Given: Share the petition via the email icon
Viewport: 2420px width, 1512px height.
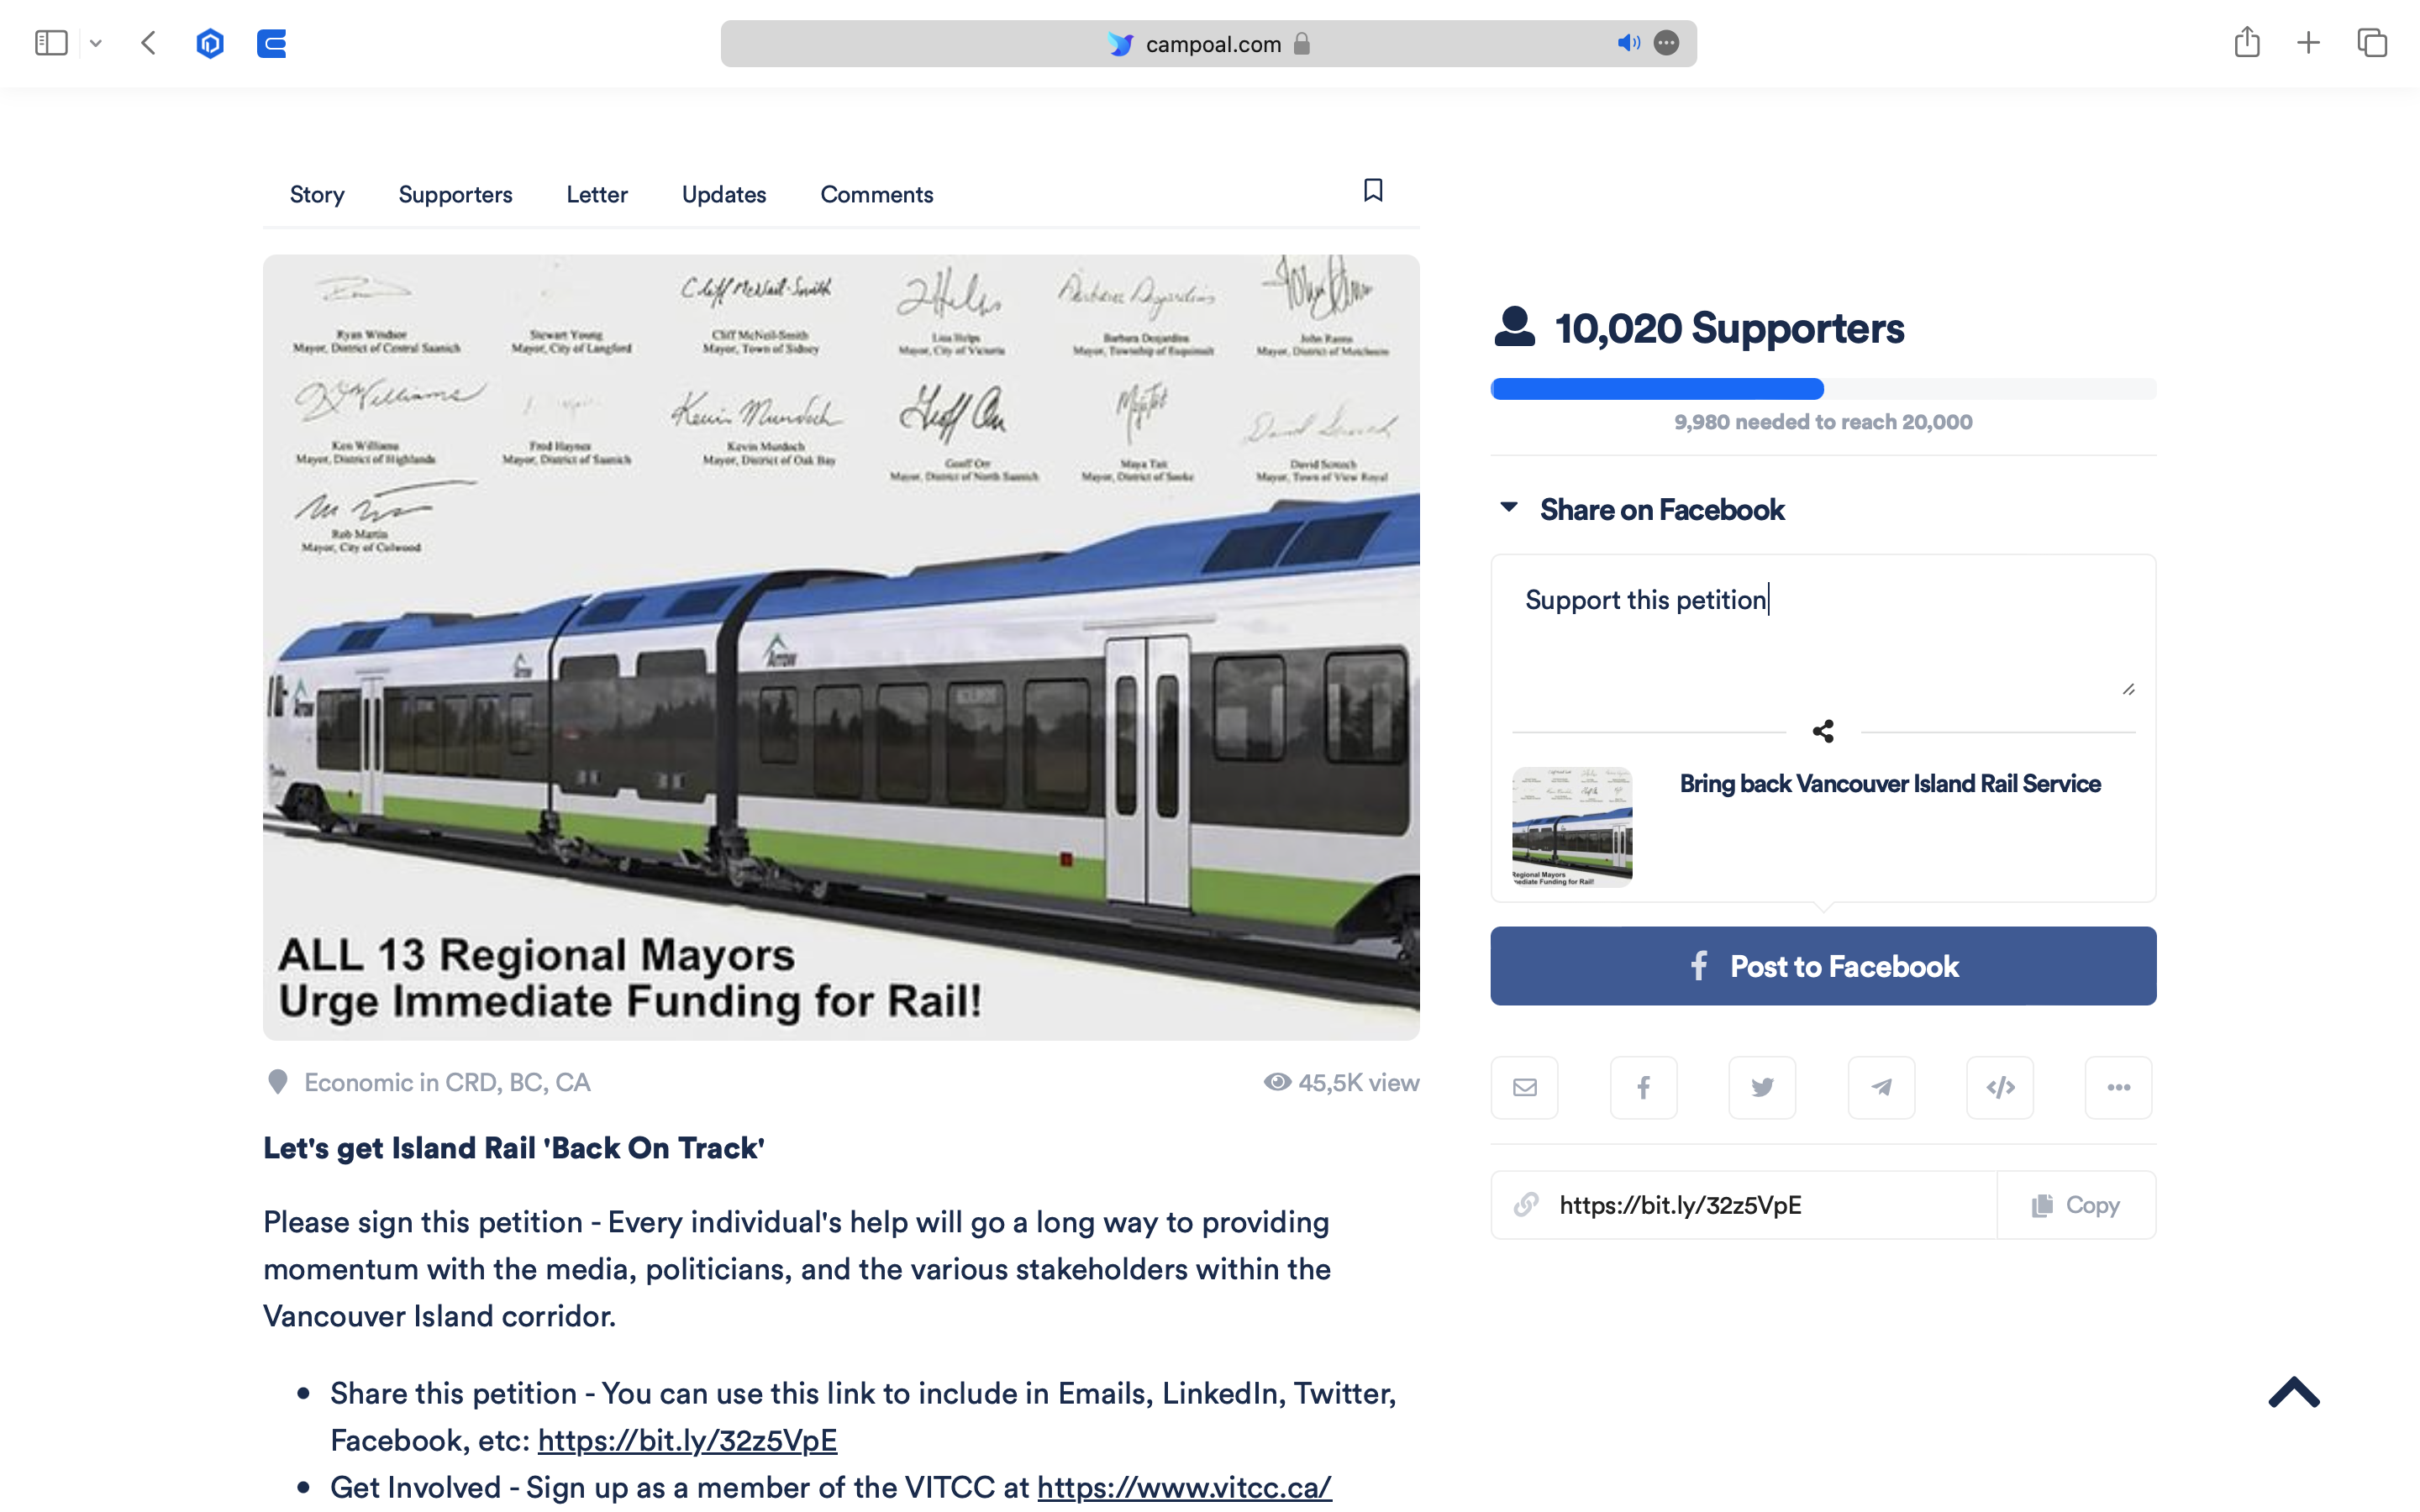Looking at the screenshot, I should [x=1524, y=1087].
